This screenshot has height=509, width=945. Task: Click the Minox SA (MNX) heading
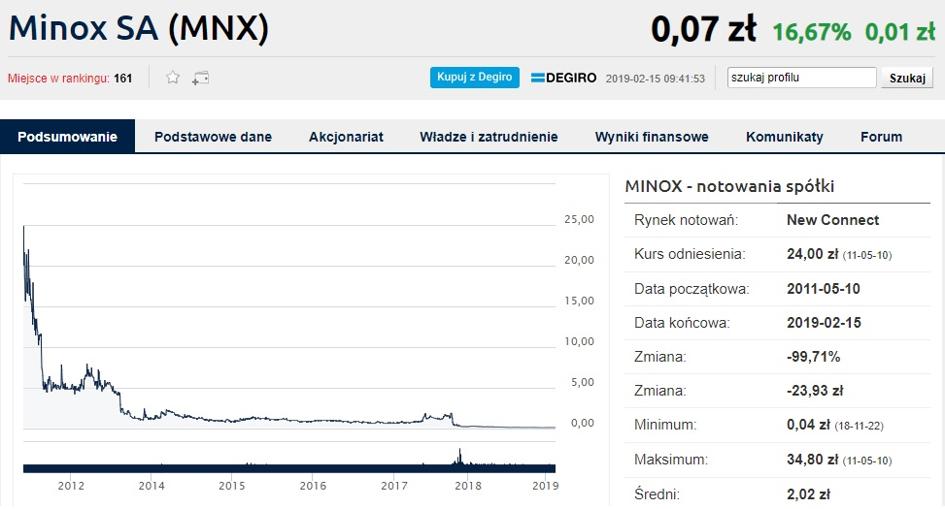pos(139,28)
